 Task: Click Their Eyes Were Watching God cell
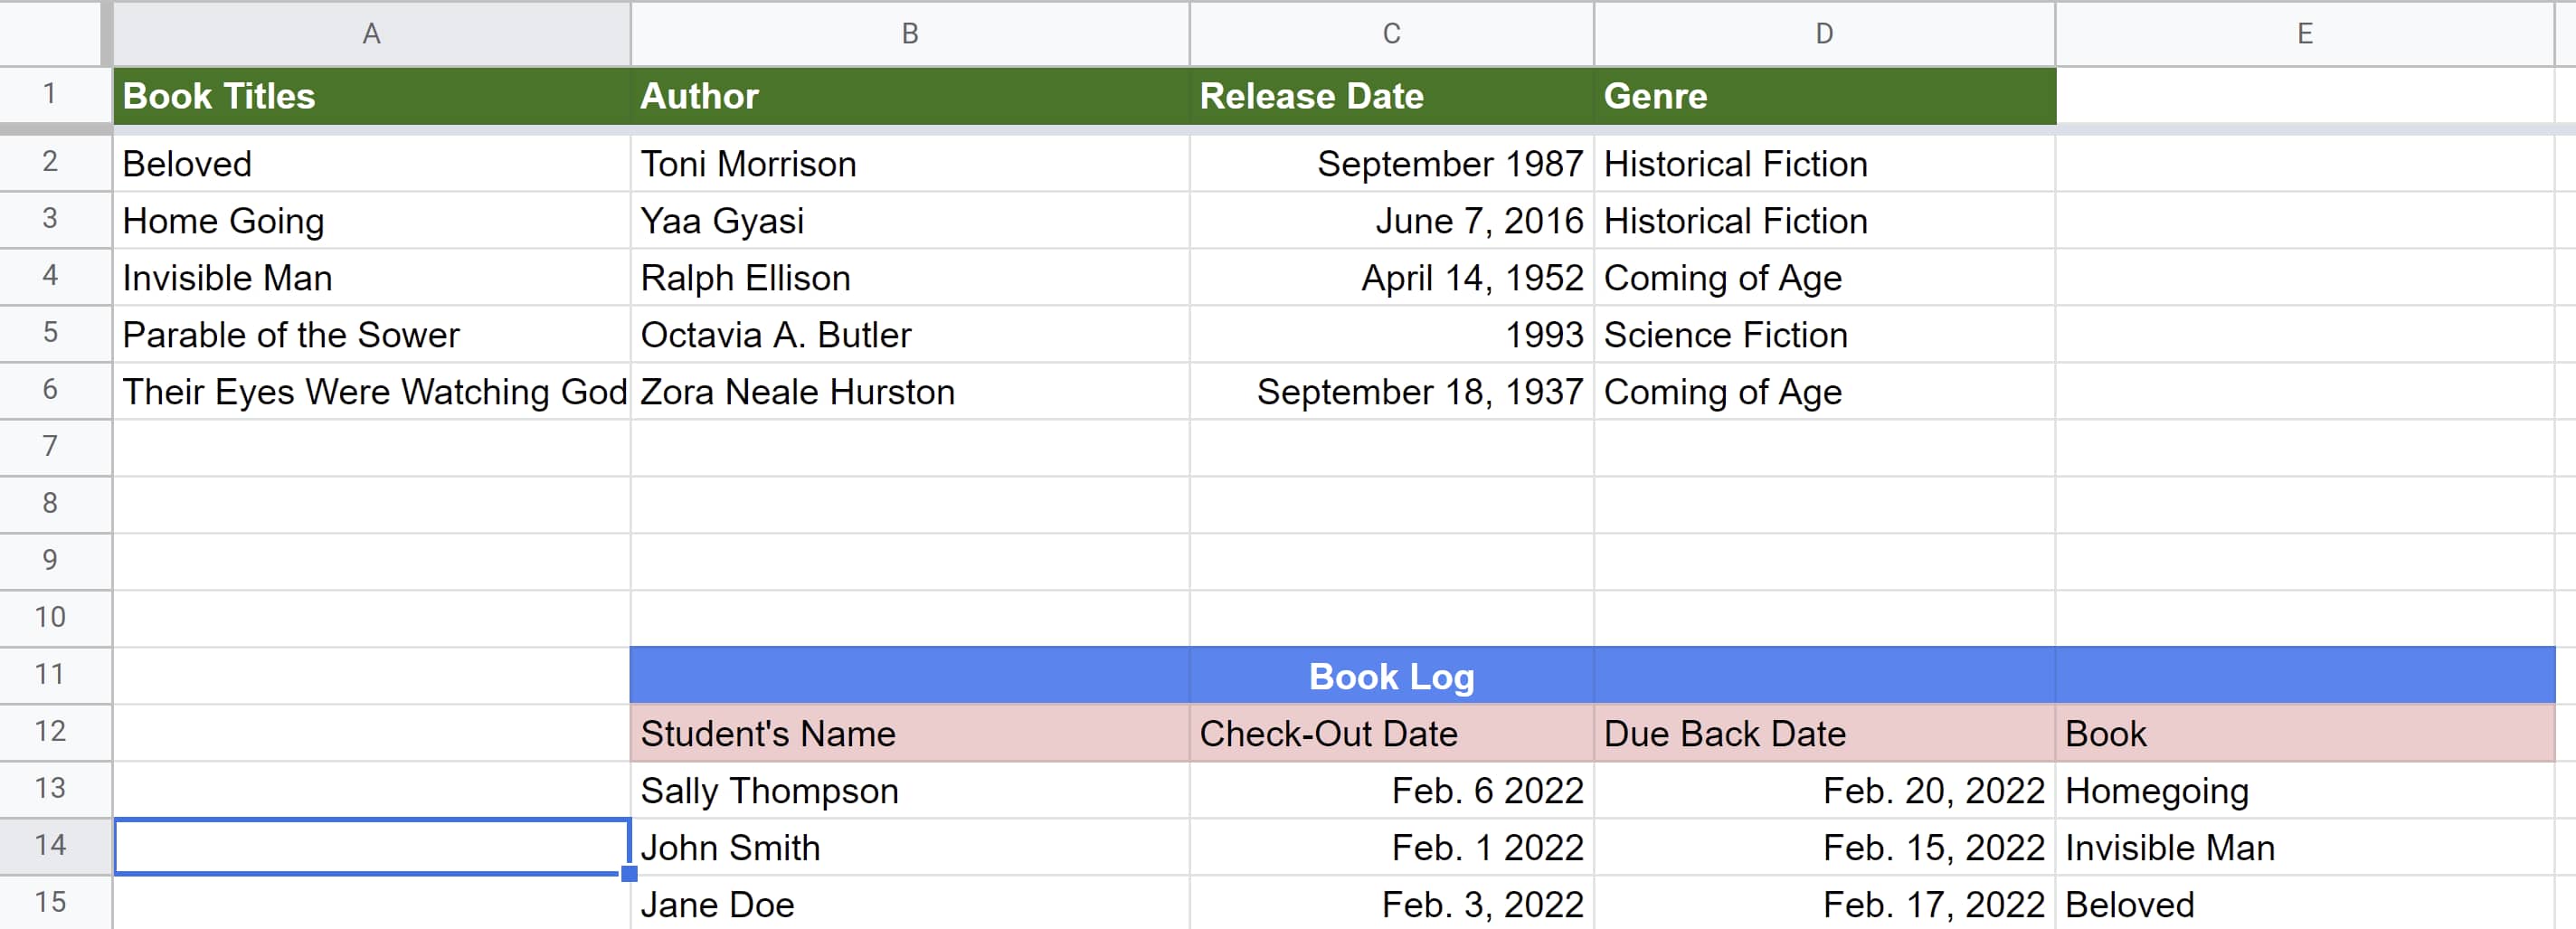click(x=371, y=392)
